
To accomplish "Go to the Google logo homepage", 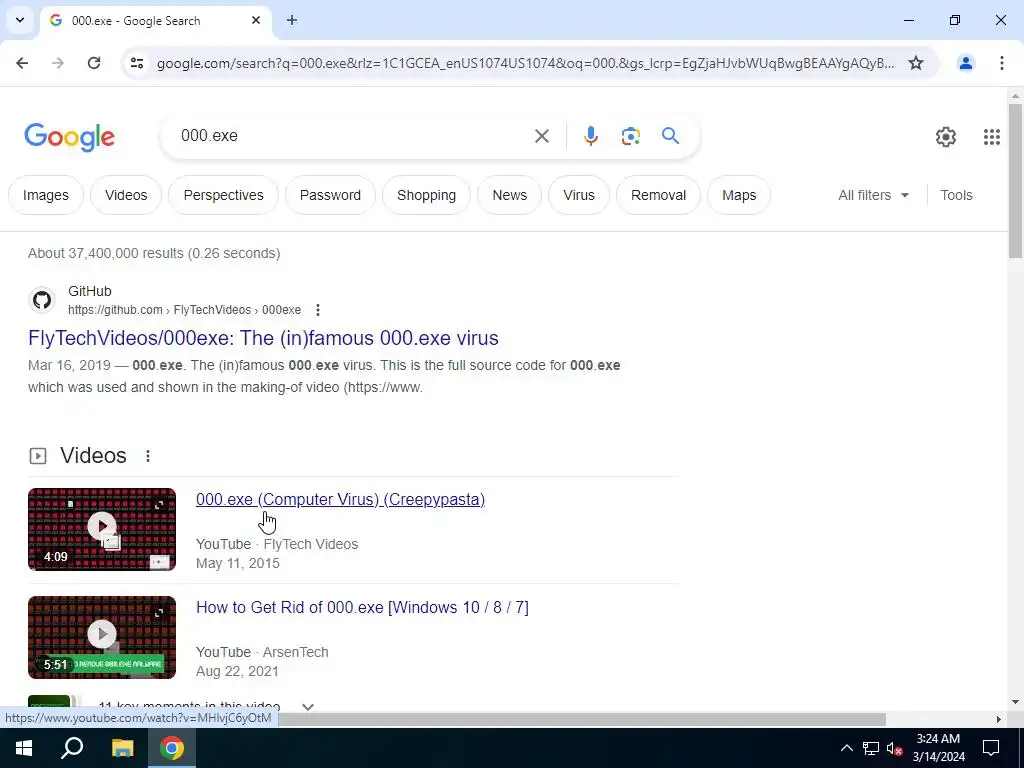I will [69, 136].
